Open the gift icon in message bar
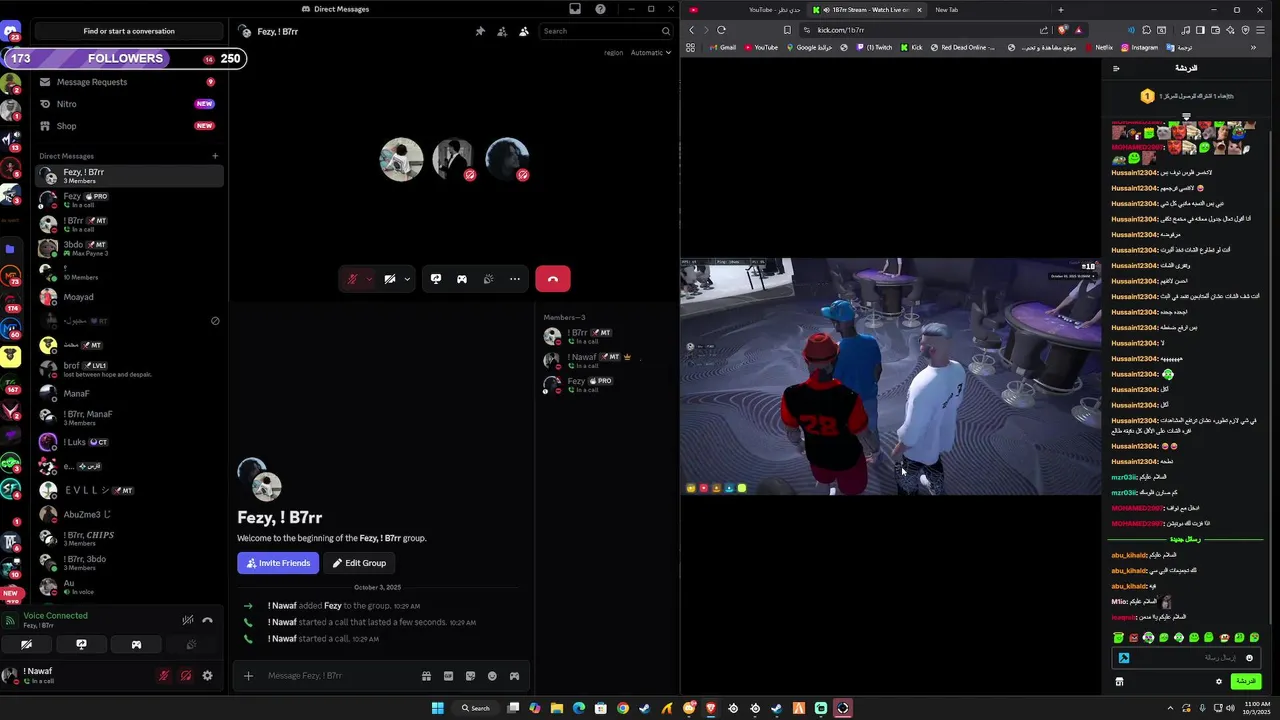 (426, 676)
